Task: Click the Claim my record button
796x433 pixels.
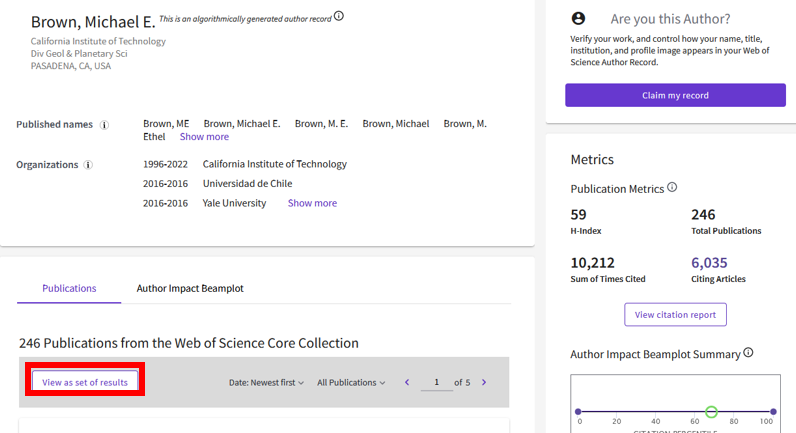Action: pyautogui.click(x=675, y=95)
